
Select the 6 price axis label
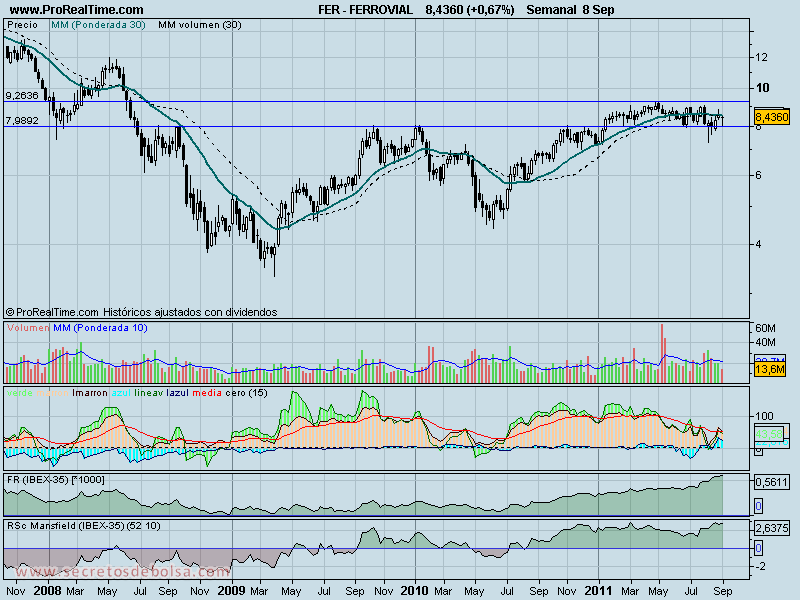tap(758, 176)
